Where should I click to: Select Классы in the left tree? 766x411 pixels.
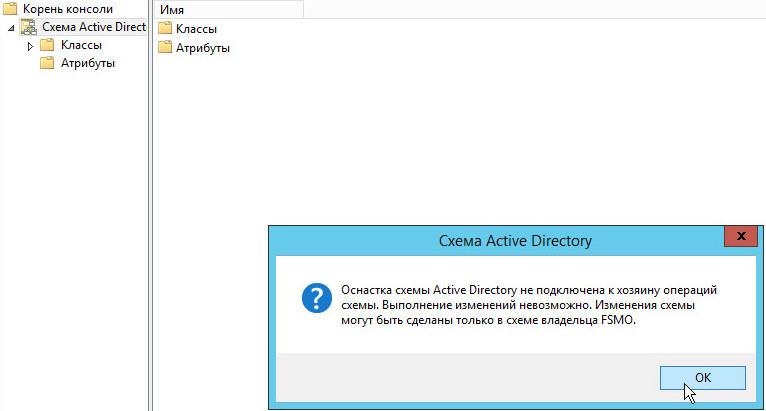(81, 45)
